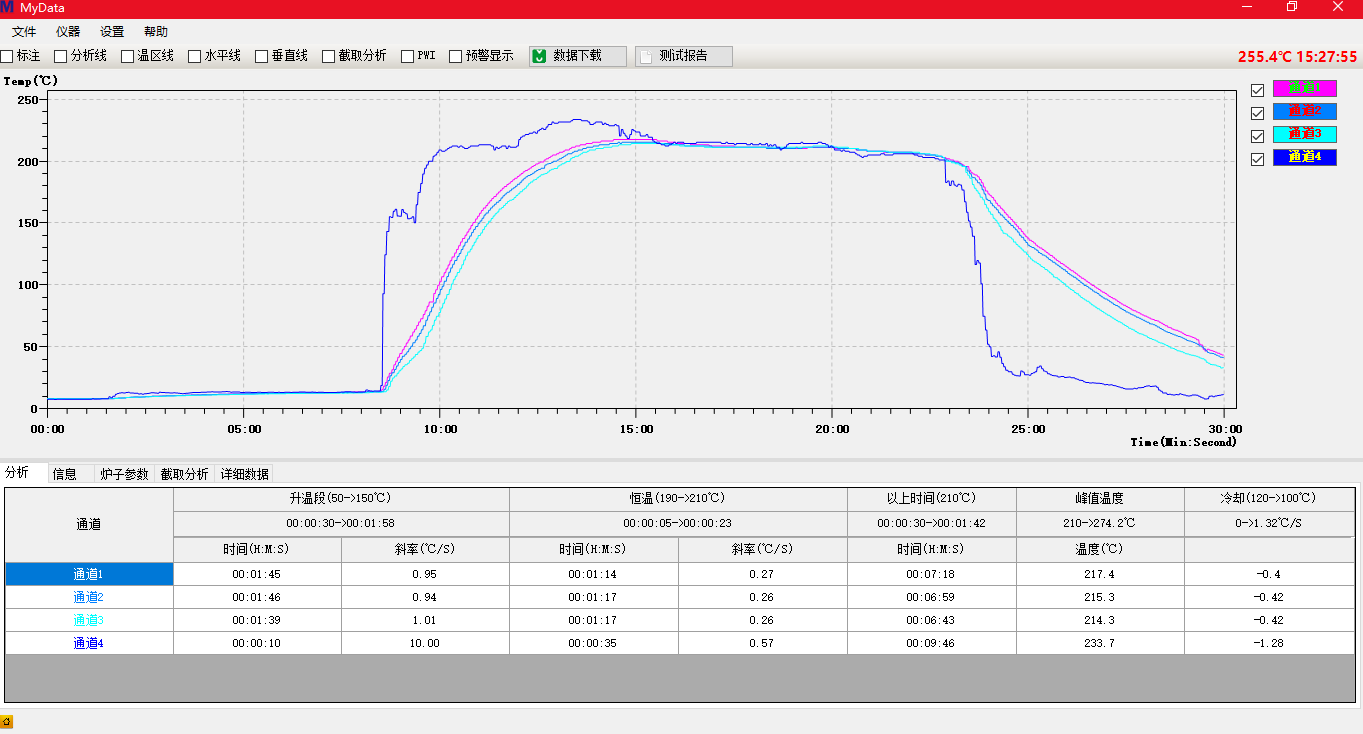Enable the 垂直线 checkbox

(x=262, y=56)
